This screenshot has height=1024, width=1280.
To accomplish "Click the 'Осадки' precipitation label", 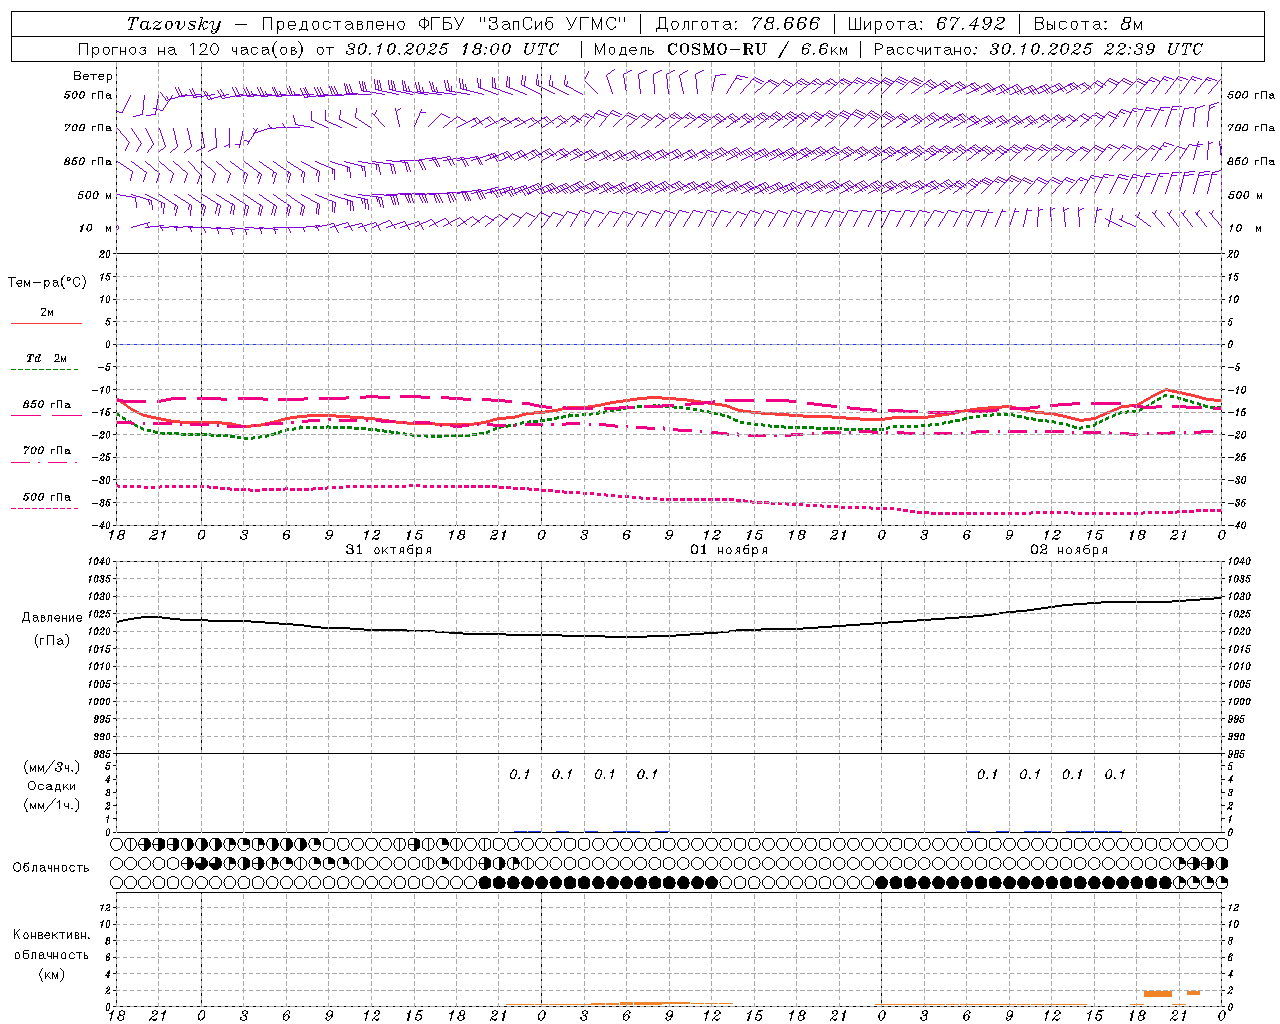I will [x=51, y=786].
